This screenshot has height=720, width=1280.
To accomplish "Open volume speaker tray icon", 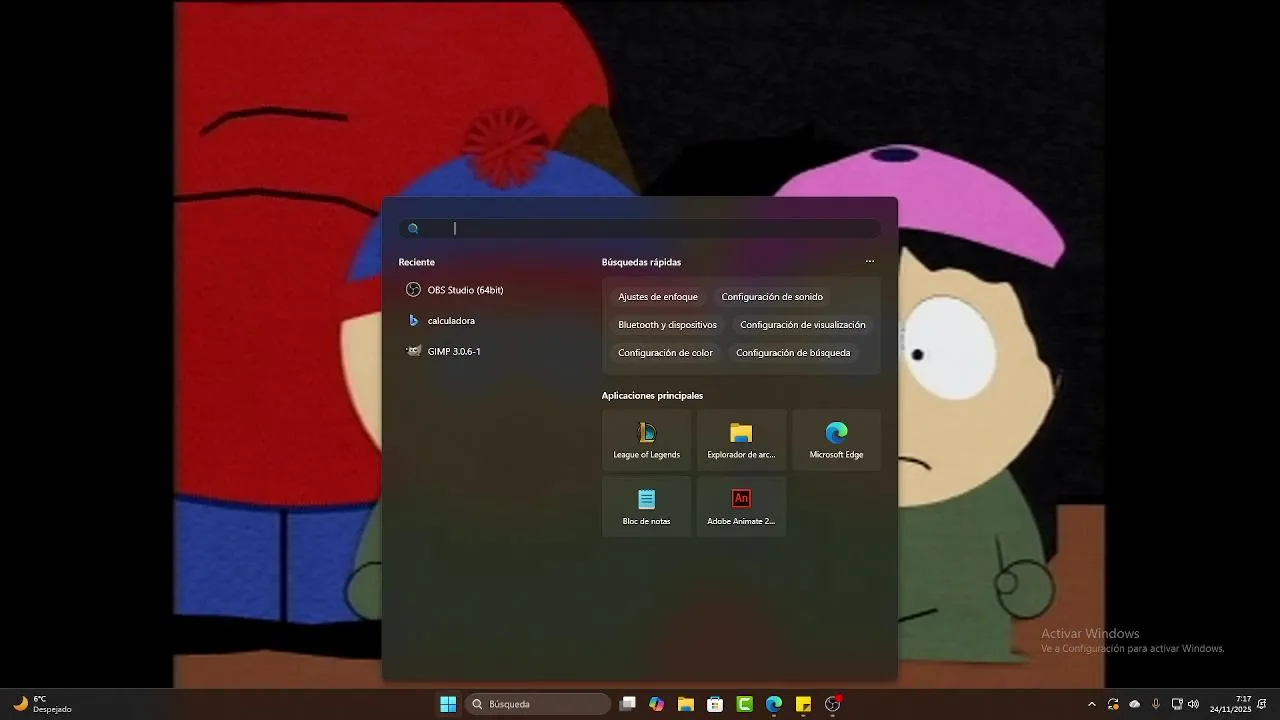I will pos(1193,704).
